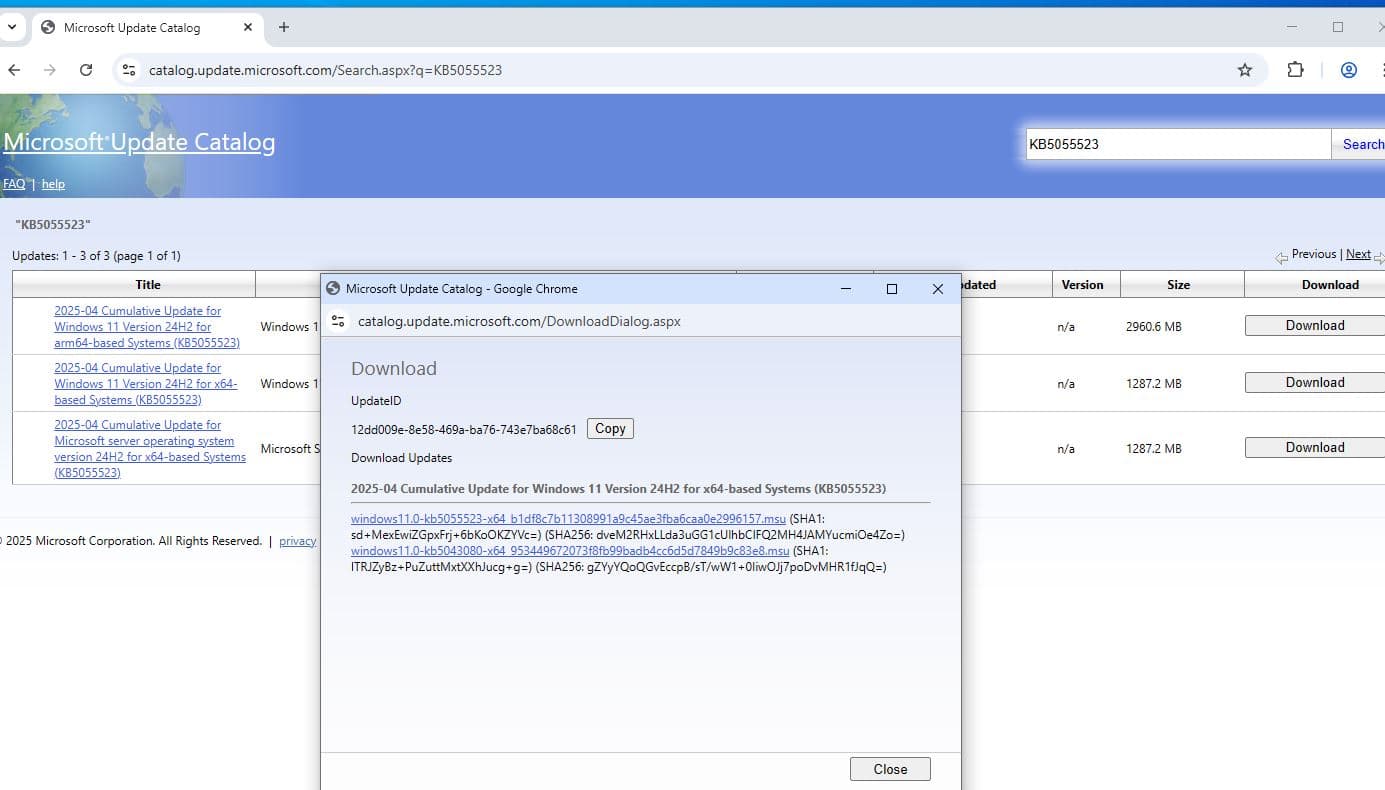Download the windows11.0-kb5043080-x64 msu file

tap(570, 551)
